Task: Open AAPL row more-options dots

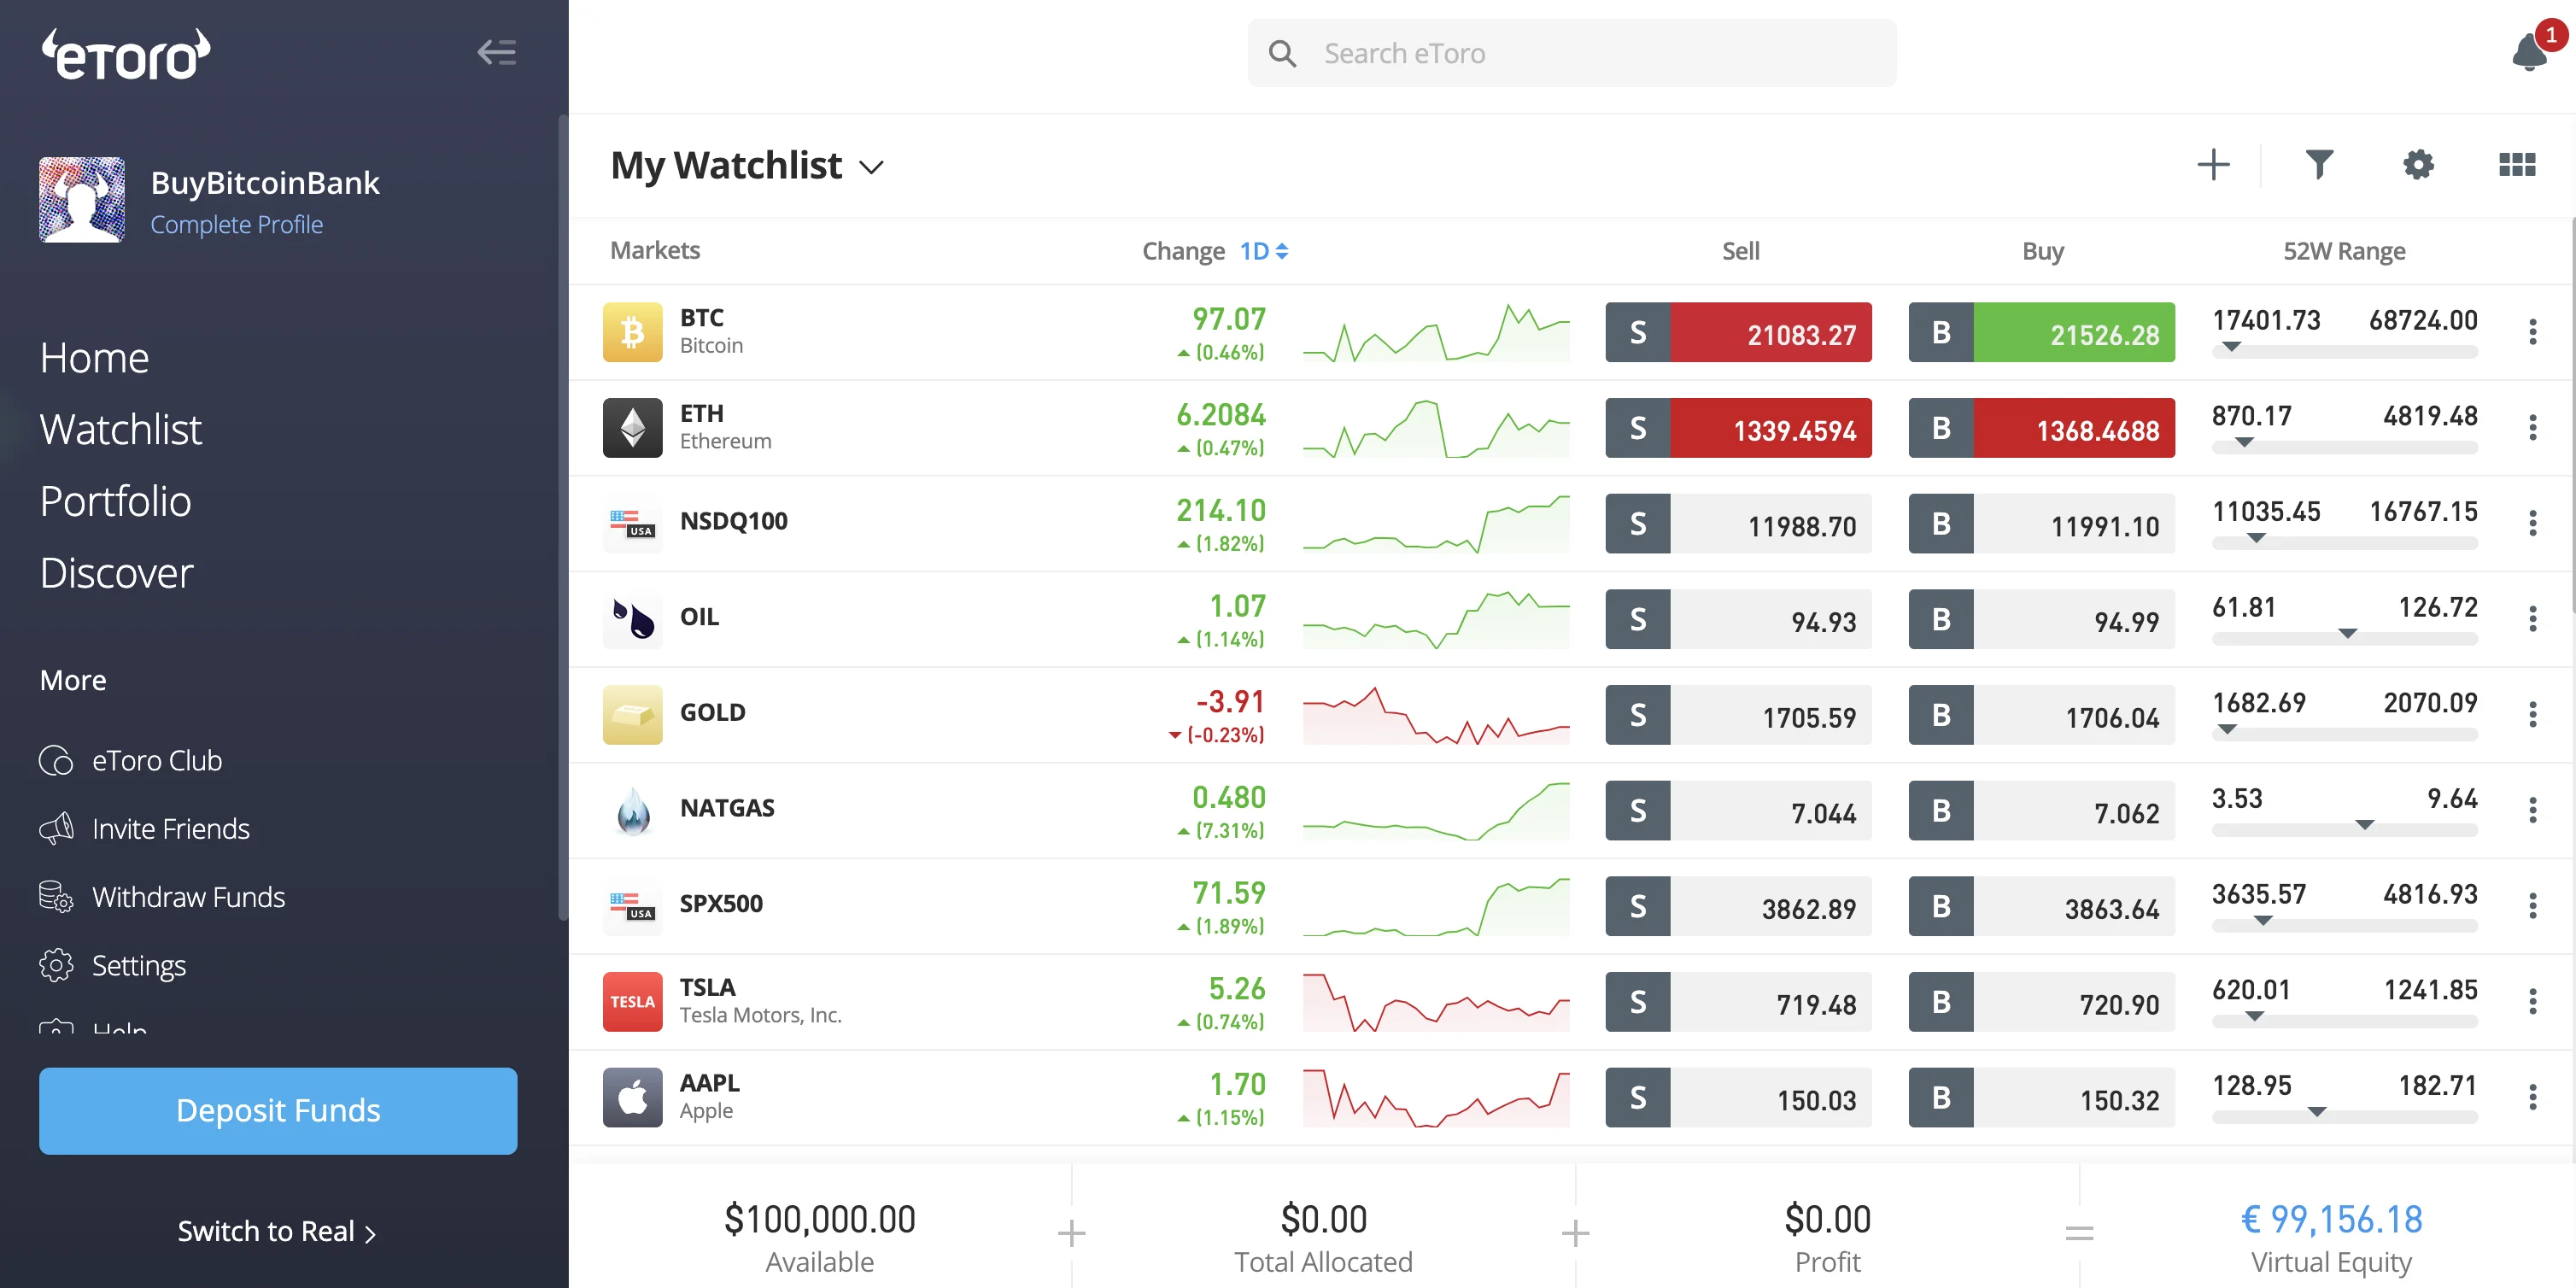Action: pyautogui.click(x=2533, y=1098)
